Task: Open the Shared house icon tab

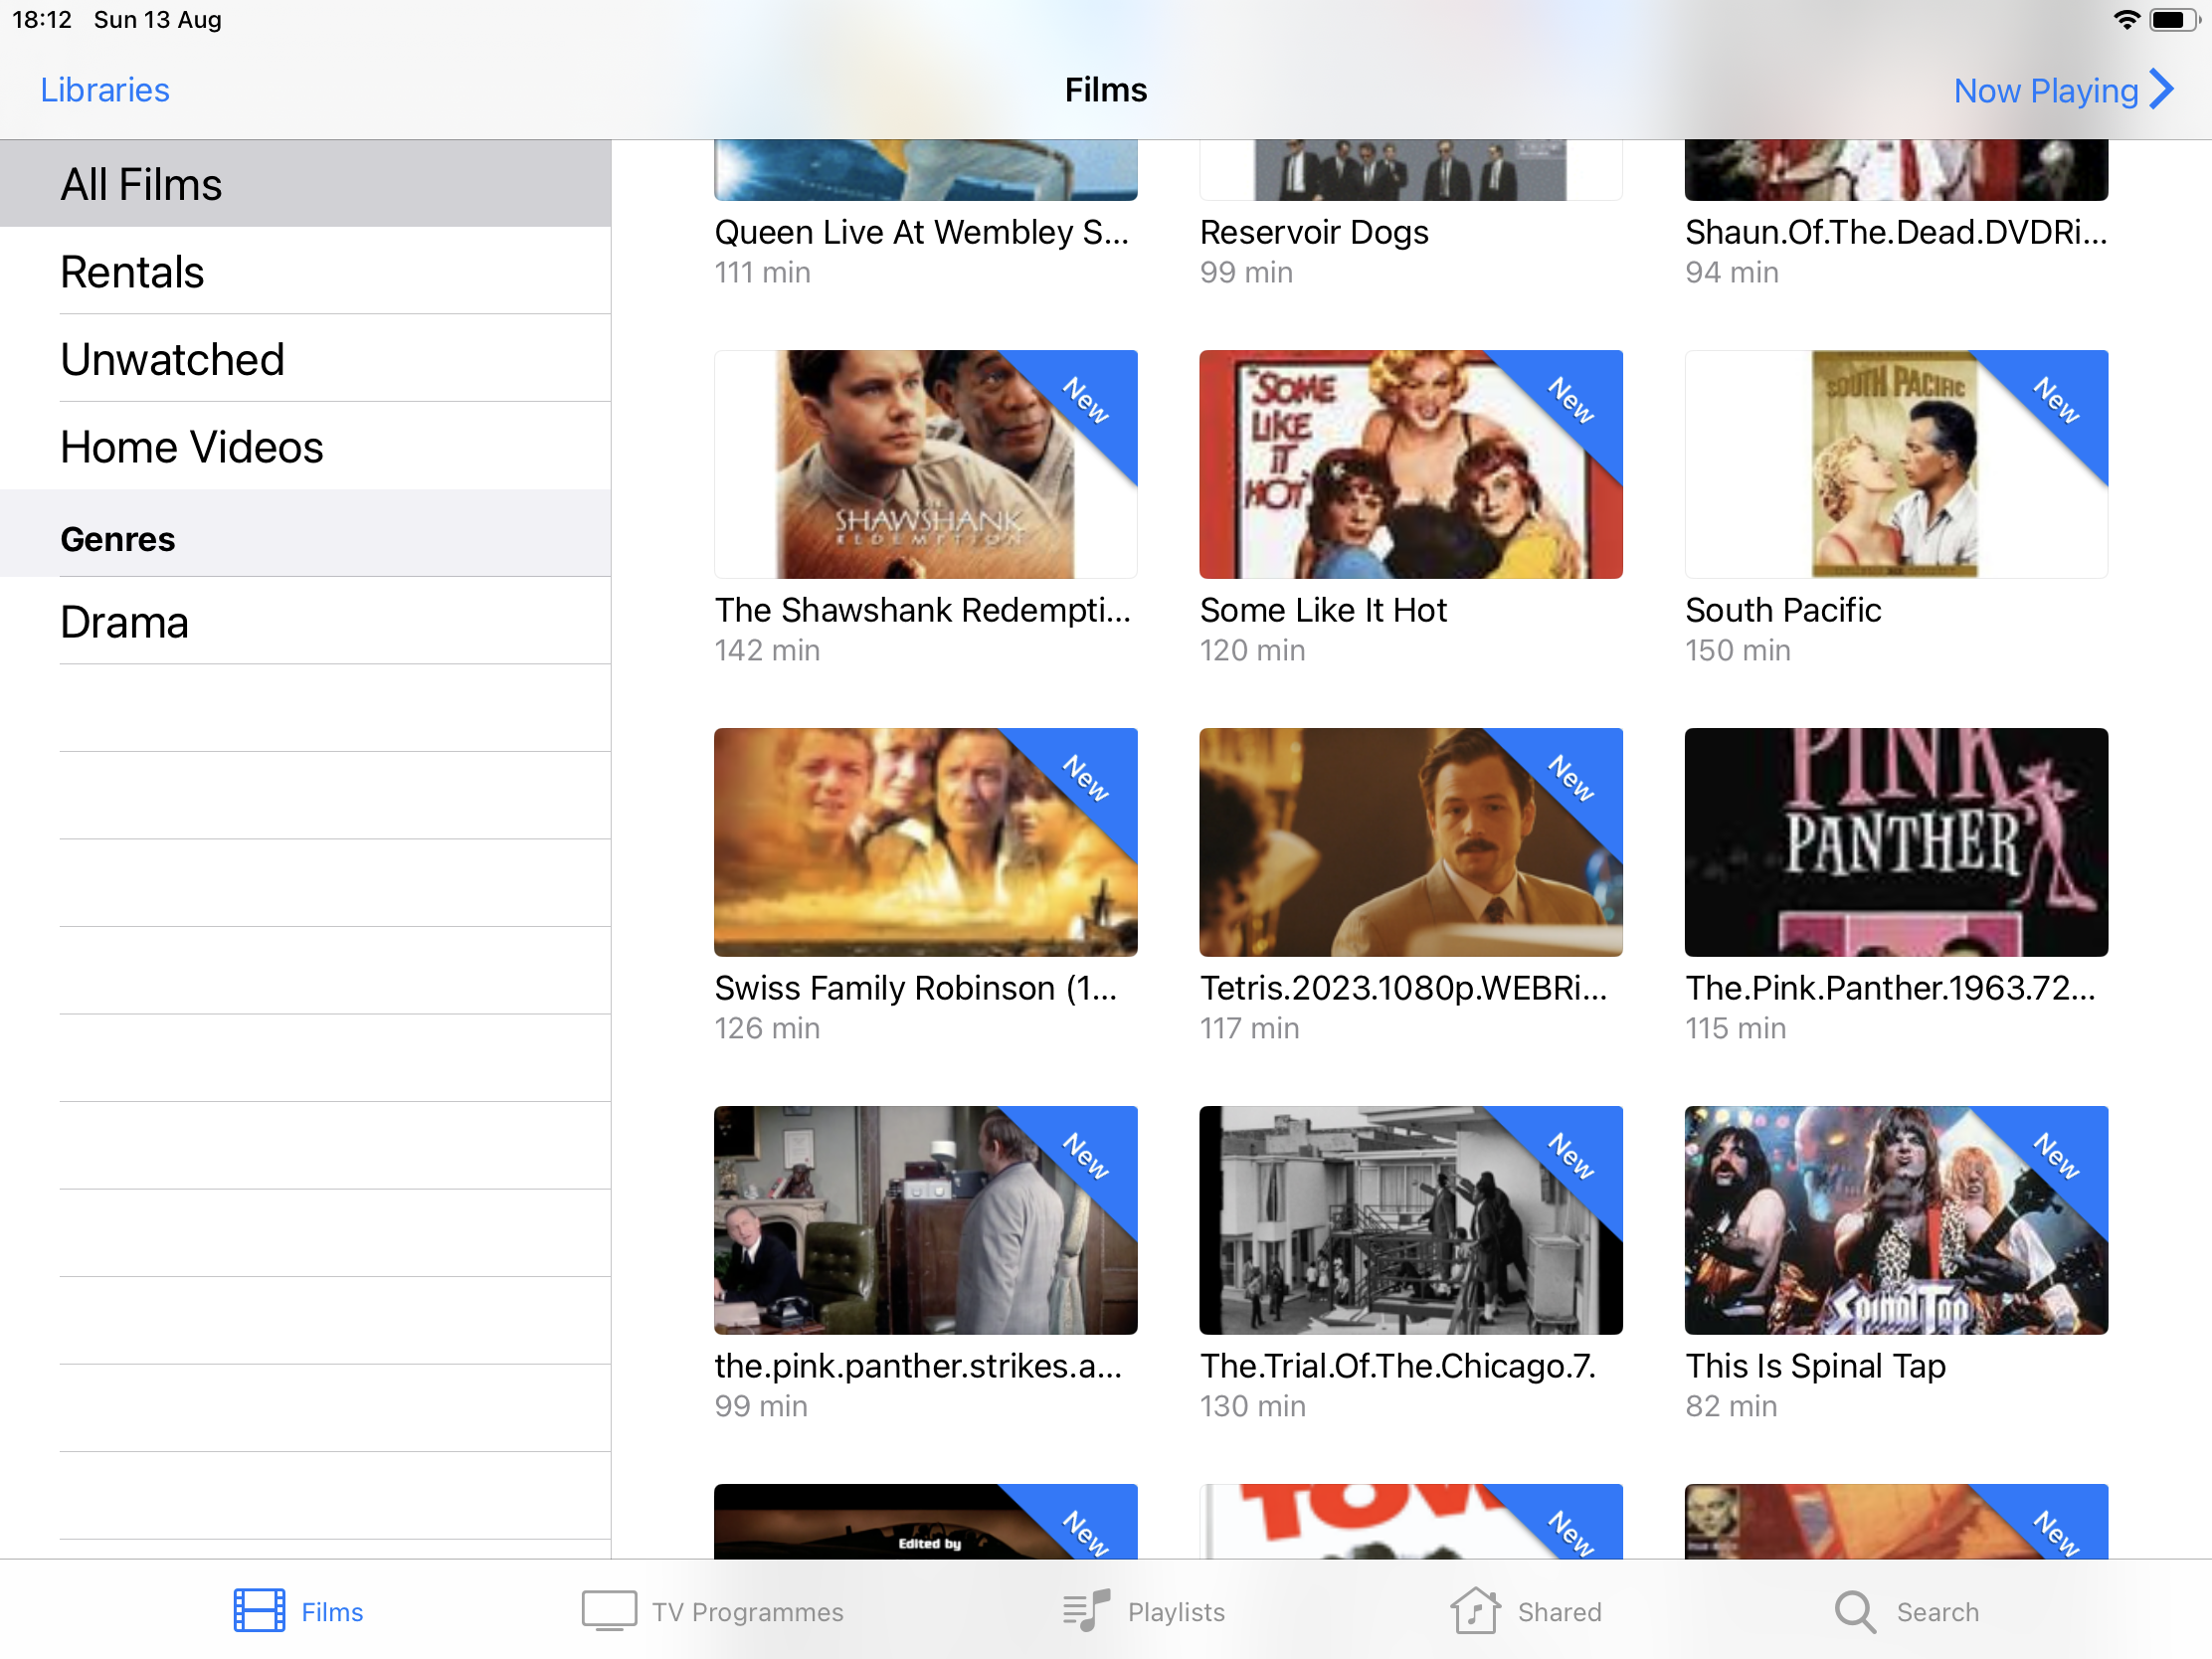Action: pos(1475,1610)
